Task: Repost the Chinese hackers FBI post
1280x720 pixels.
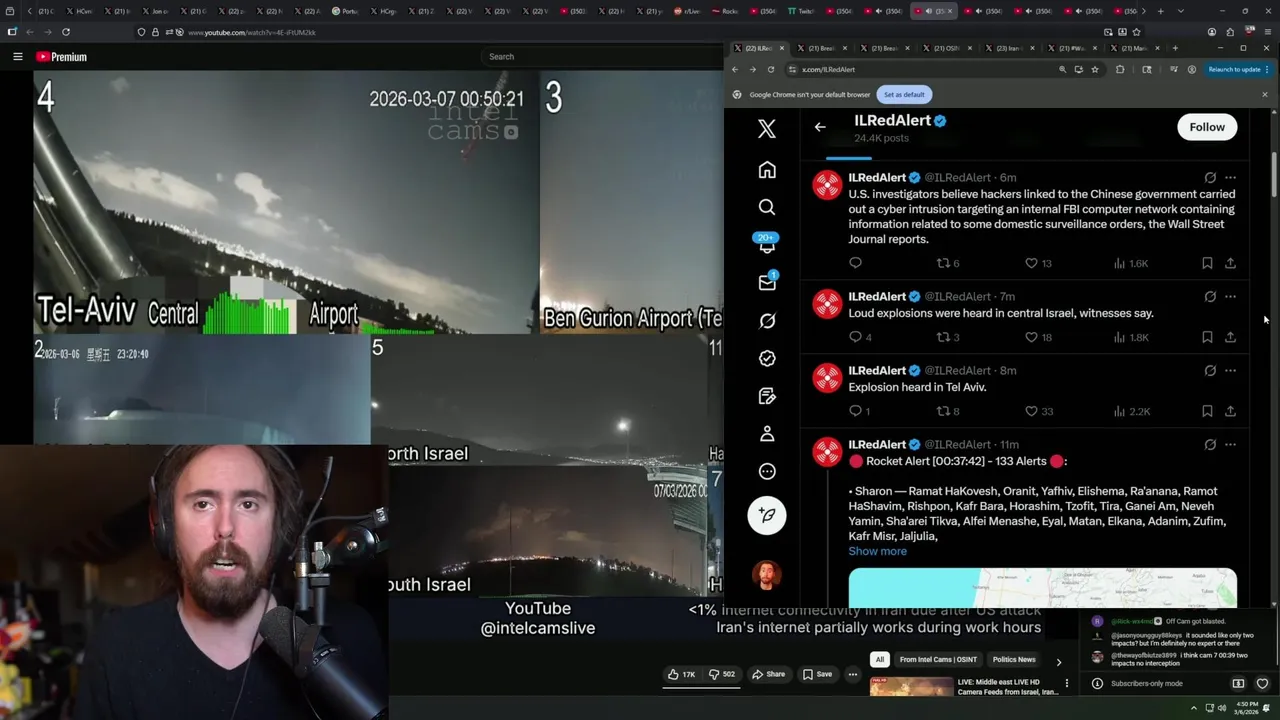Action: click(x=947, y=263)
